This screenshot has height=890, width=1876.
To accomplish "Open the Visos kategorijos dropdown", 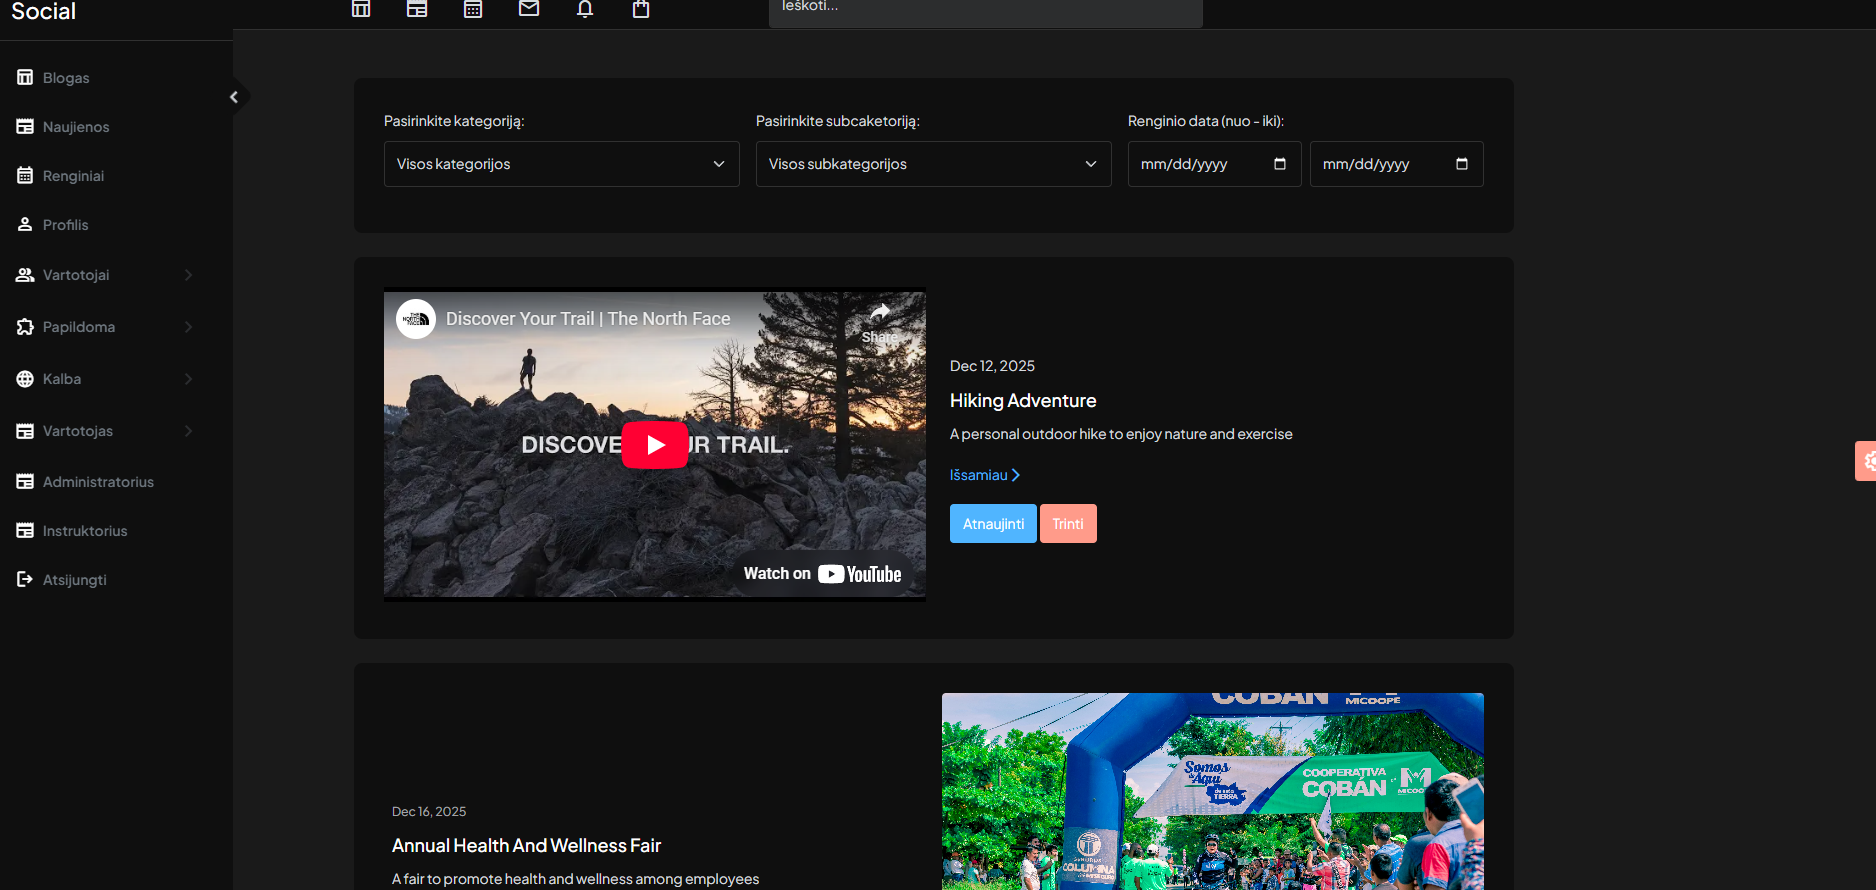I will [x=561, y=164].
